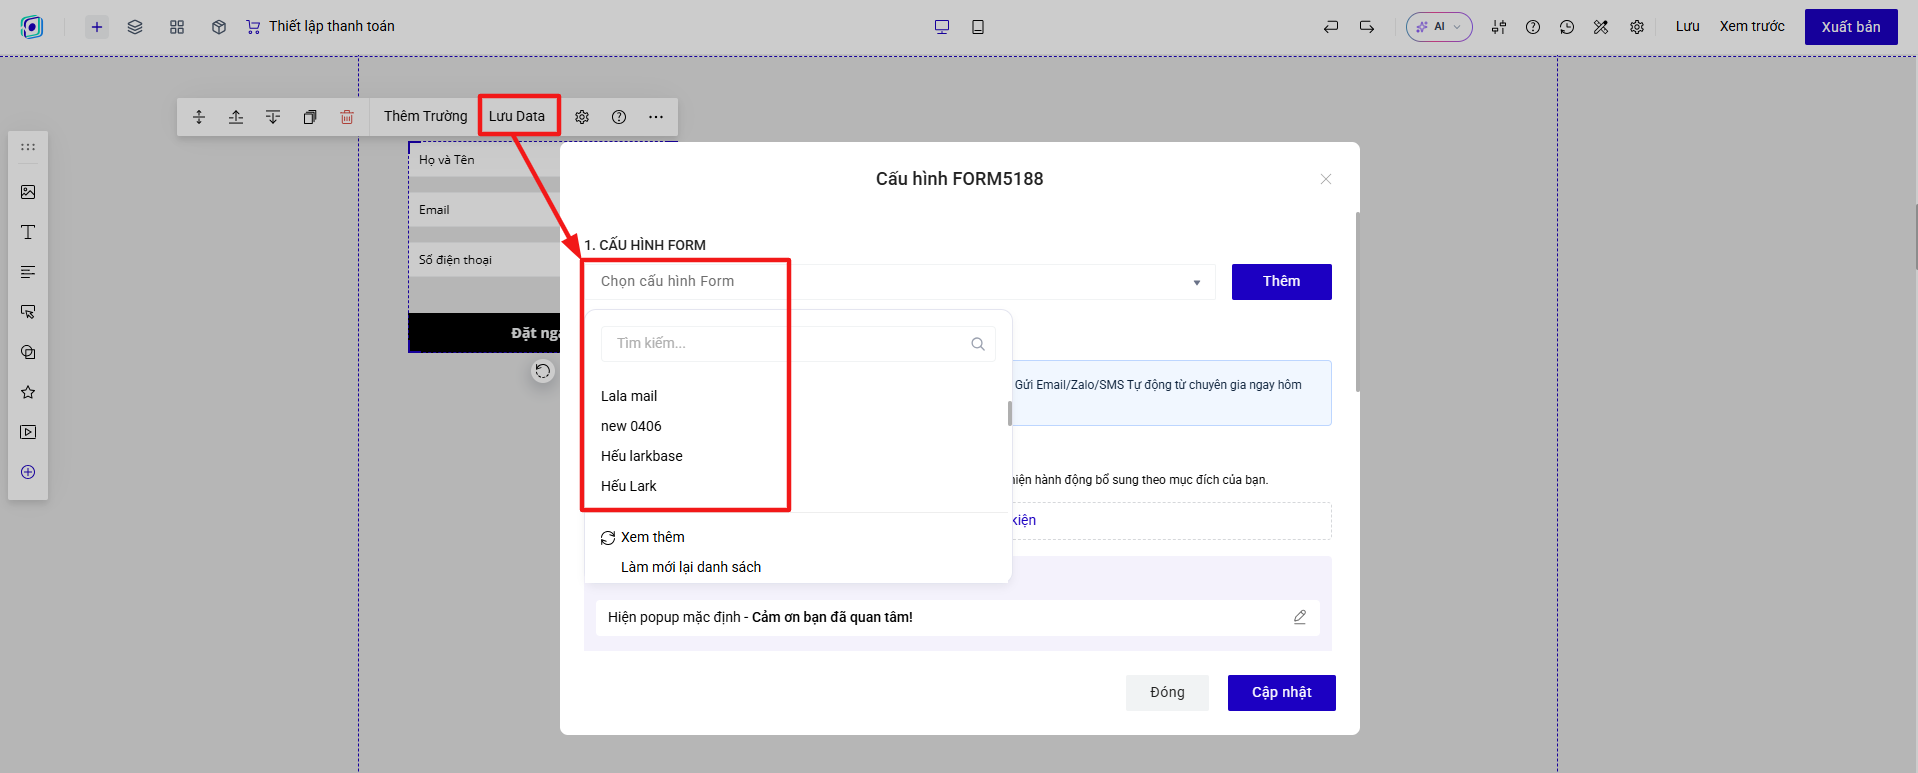1918x773 pixels.
Task: Click the drag handle dots on left sidebar
Action: pos(28,147)
